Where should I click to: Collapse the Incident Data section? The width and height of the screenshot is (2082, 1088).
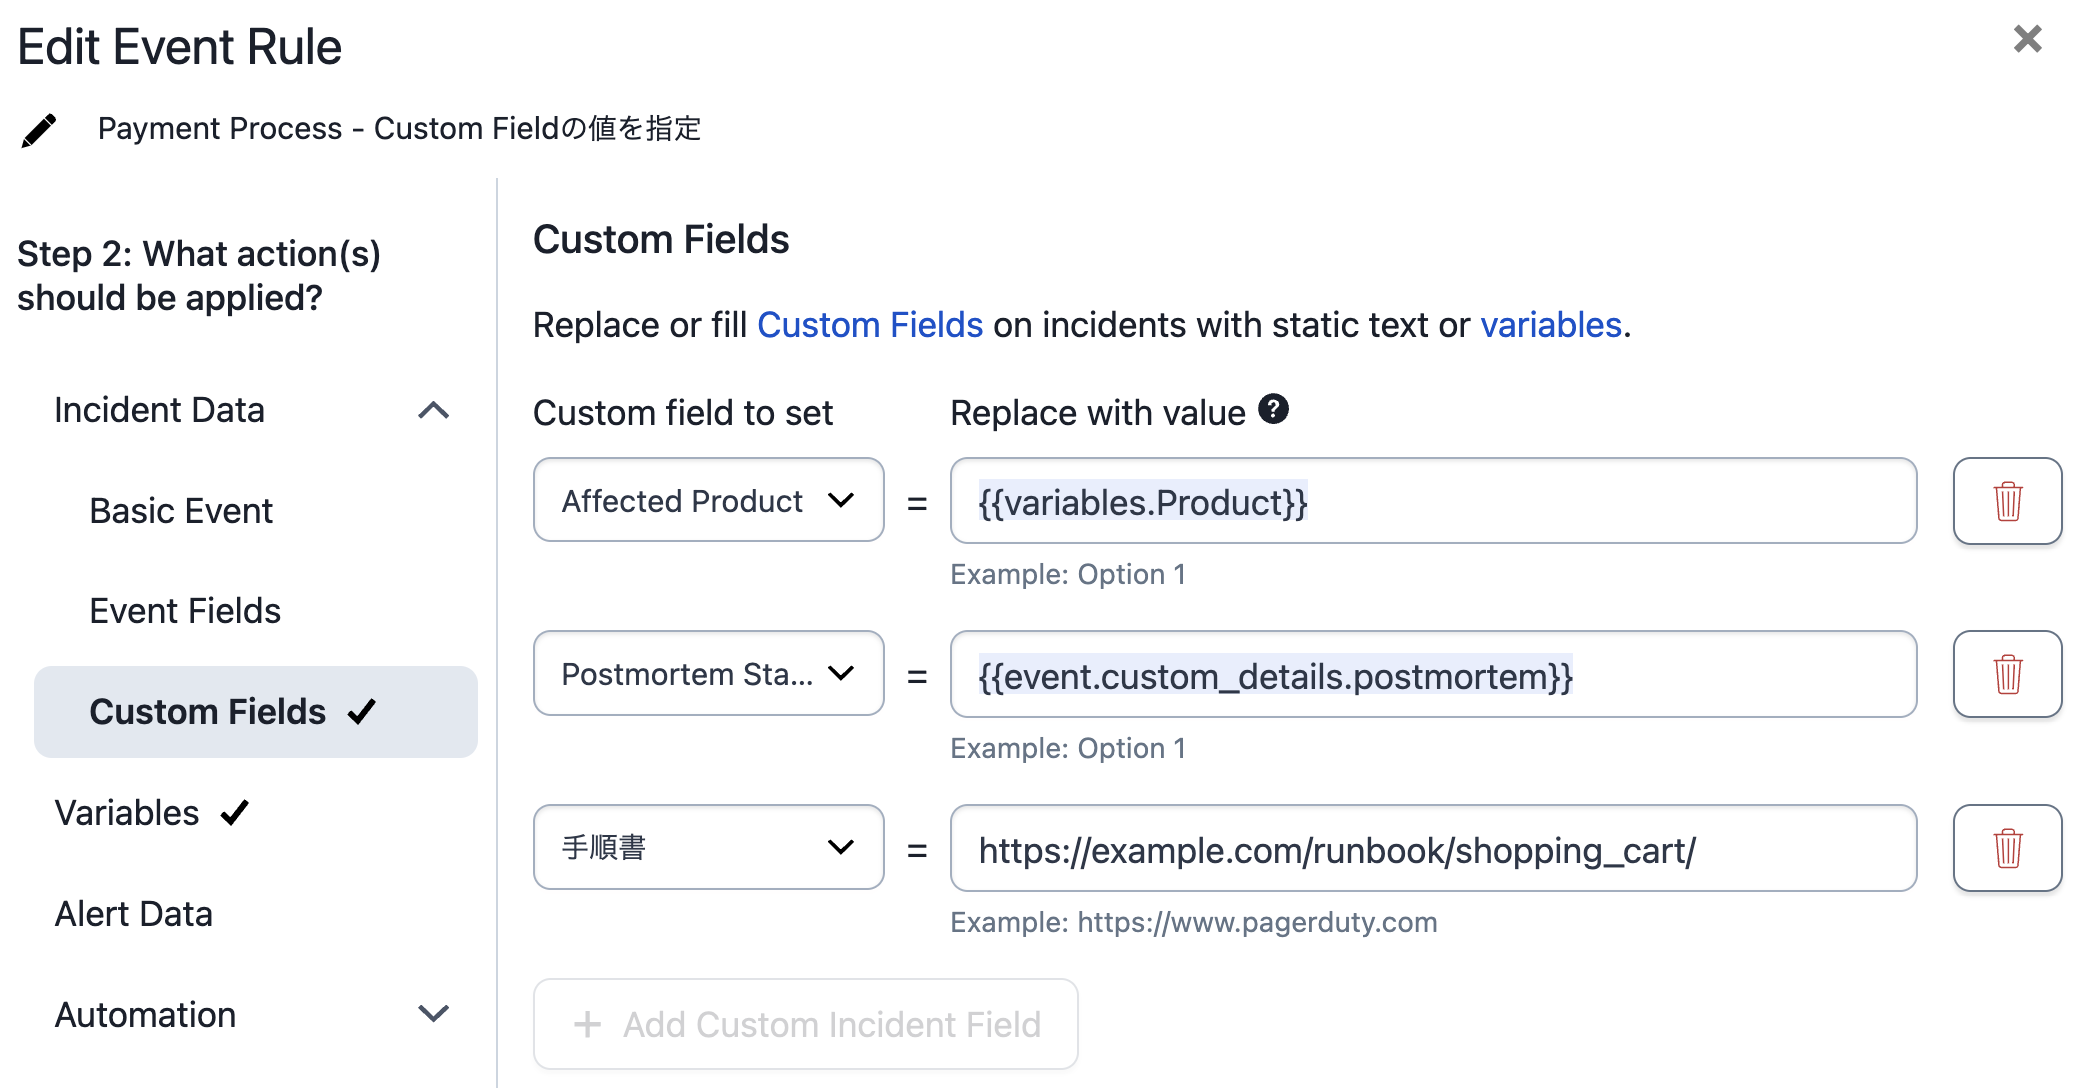pos(434,410)
